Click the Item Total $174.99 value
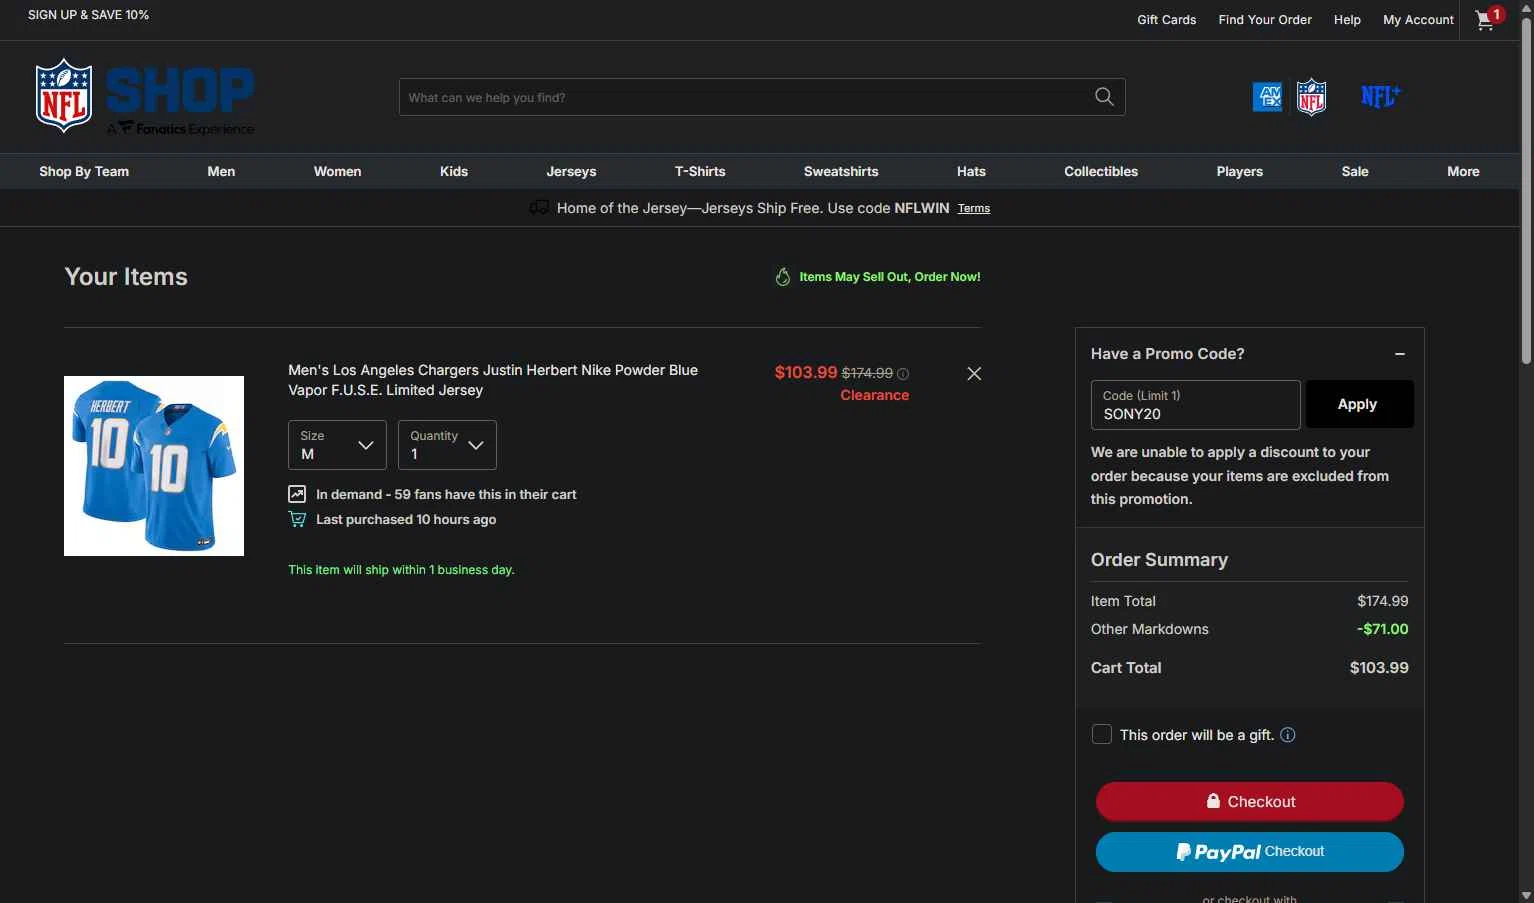This screenshot has width=1534, height=903. click(1382, 601)
